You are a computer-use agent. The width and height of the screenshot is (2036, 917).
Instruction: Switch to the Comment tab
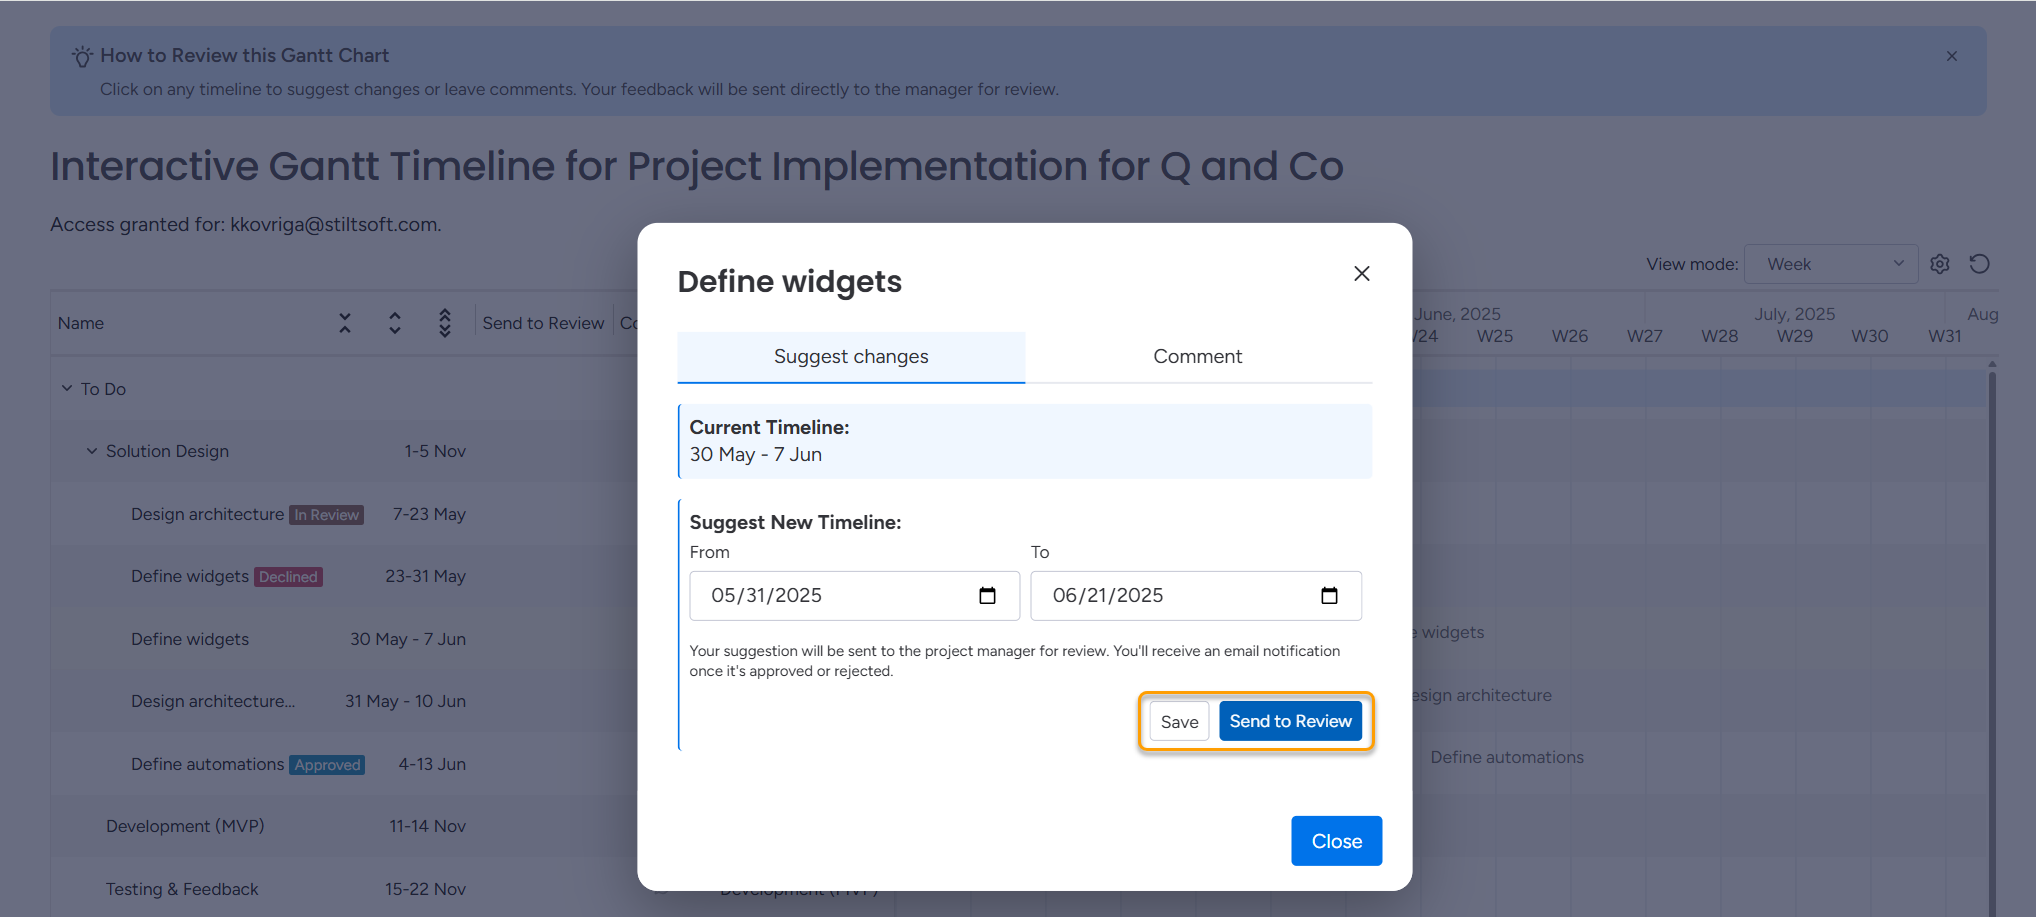pyautogui.click(x=1197, y=357)
